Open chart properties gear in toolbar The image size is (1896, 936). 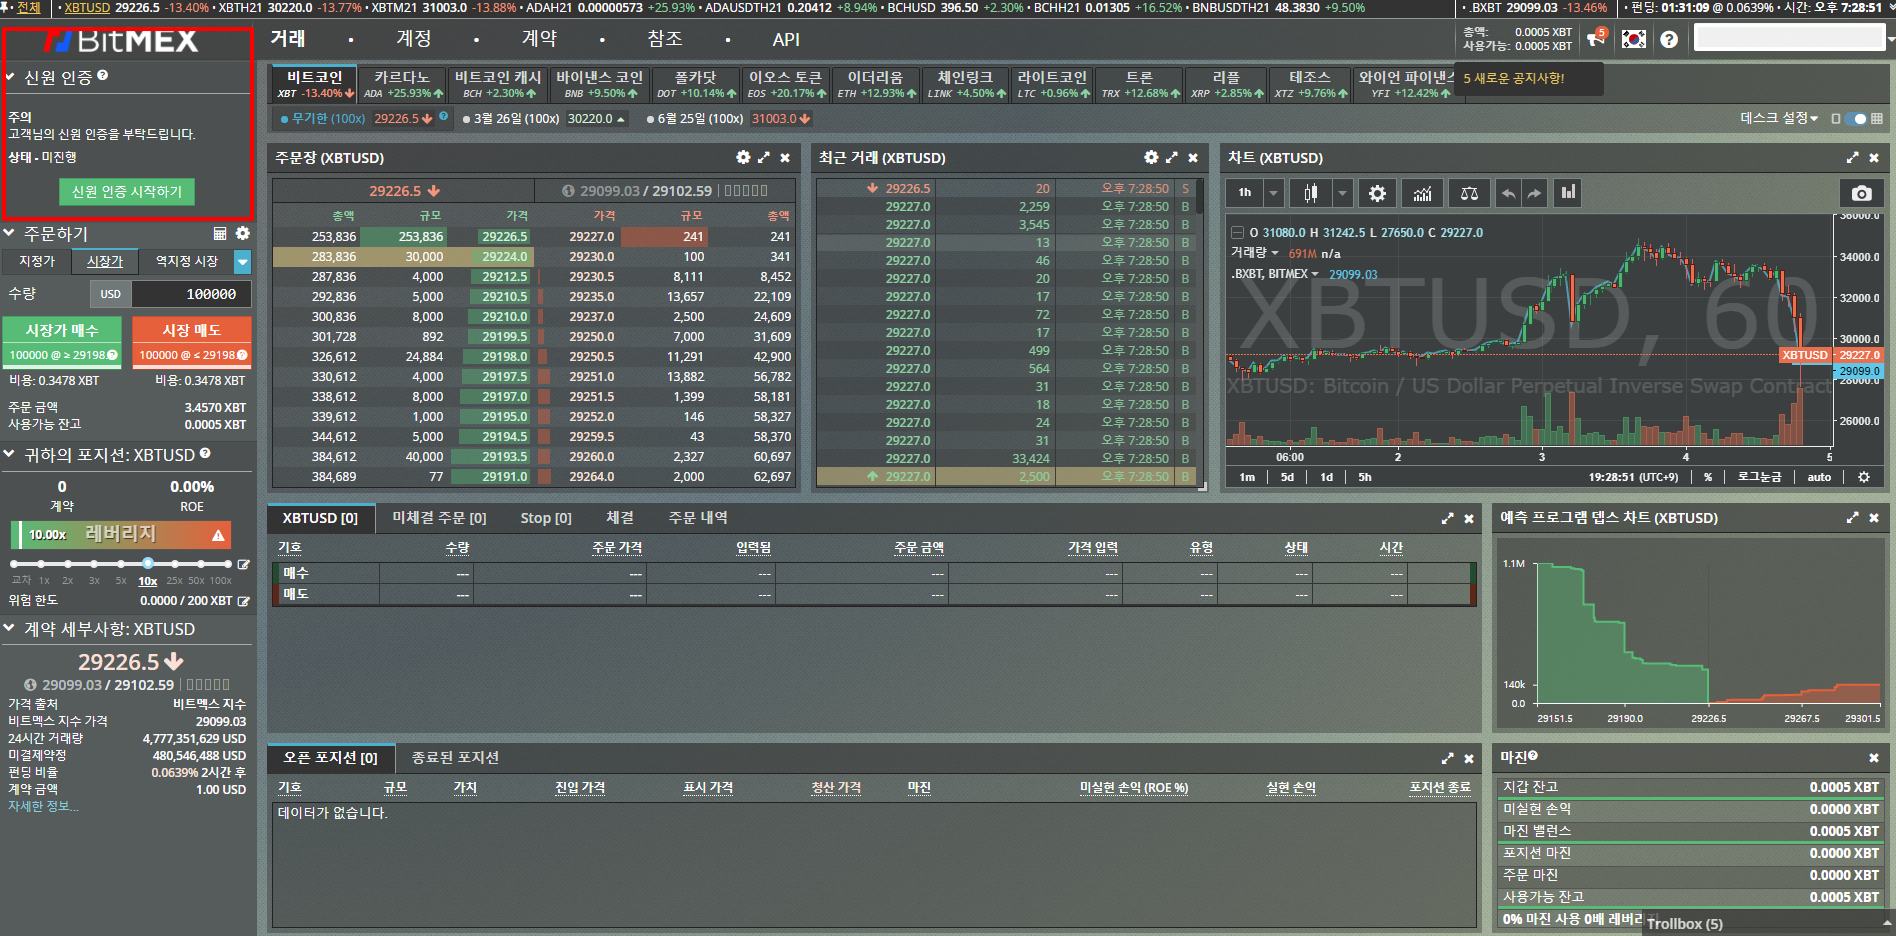(1377, 193)
